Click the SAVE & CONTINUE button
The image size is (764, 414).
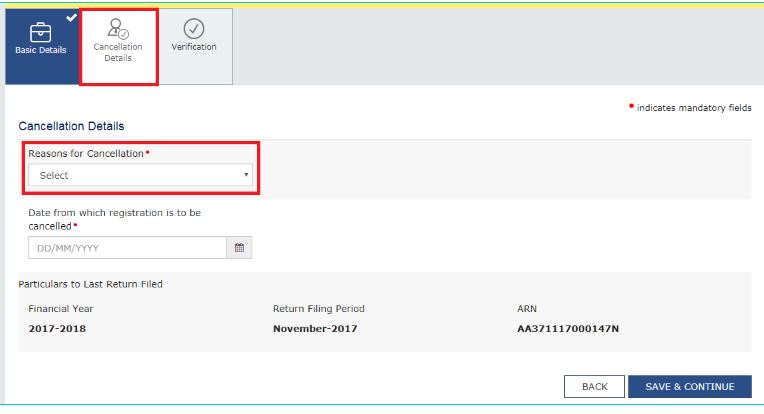[x=689, y=387]
